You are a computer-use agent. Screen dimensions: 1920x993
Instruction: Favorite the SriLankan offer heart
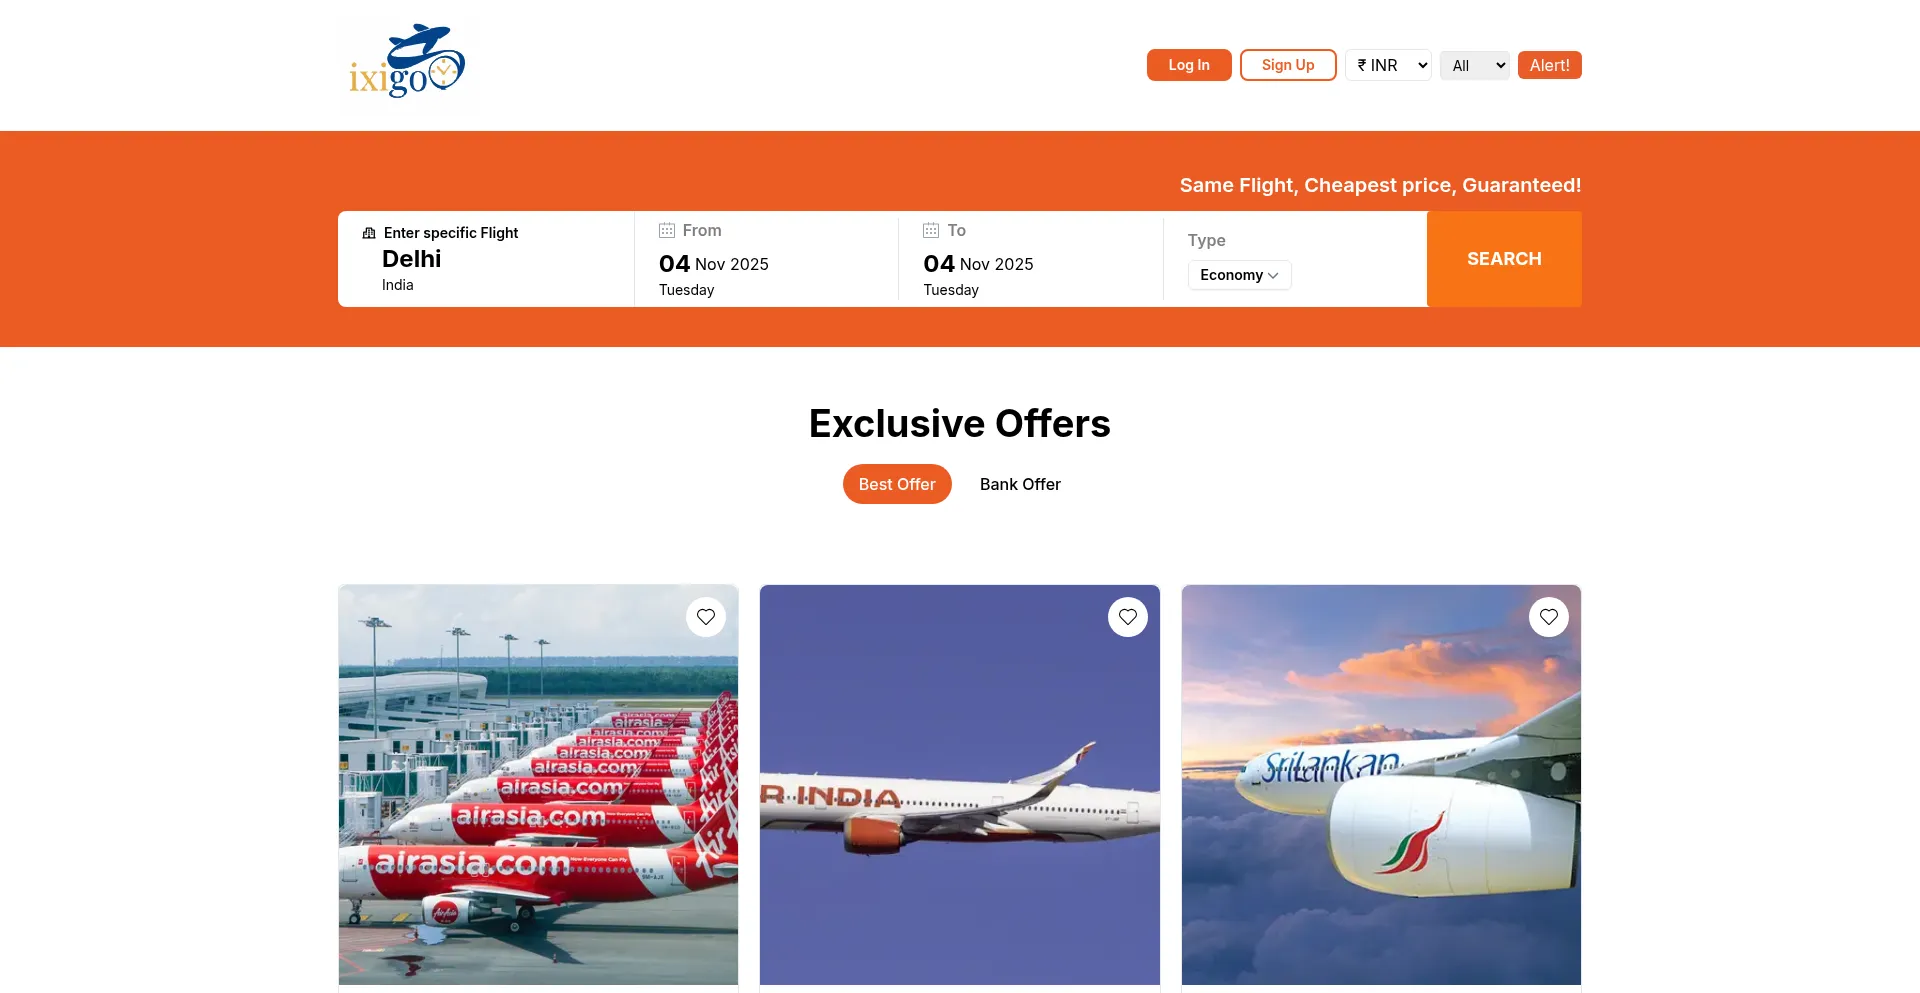[1548, 617]
